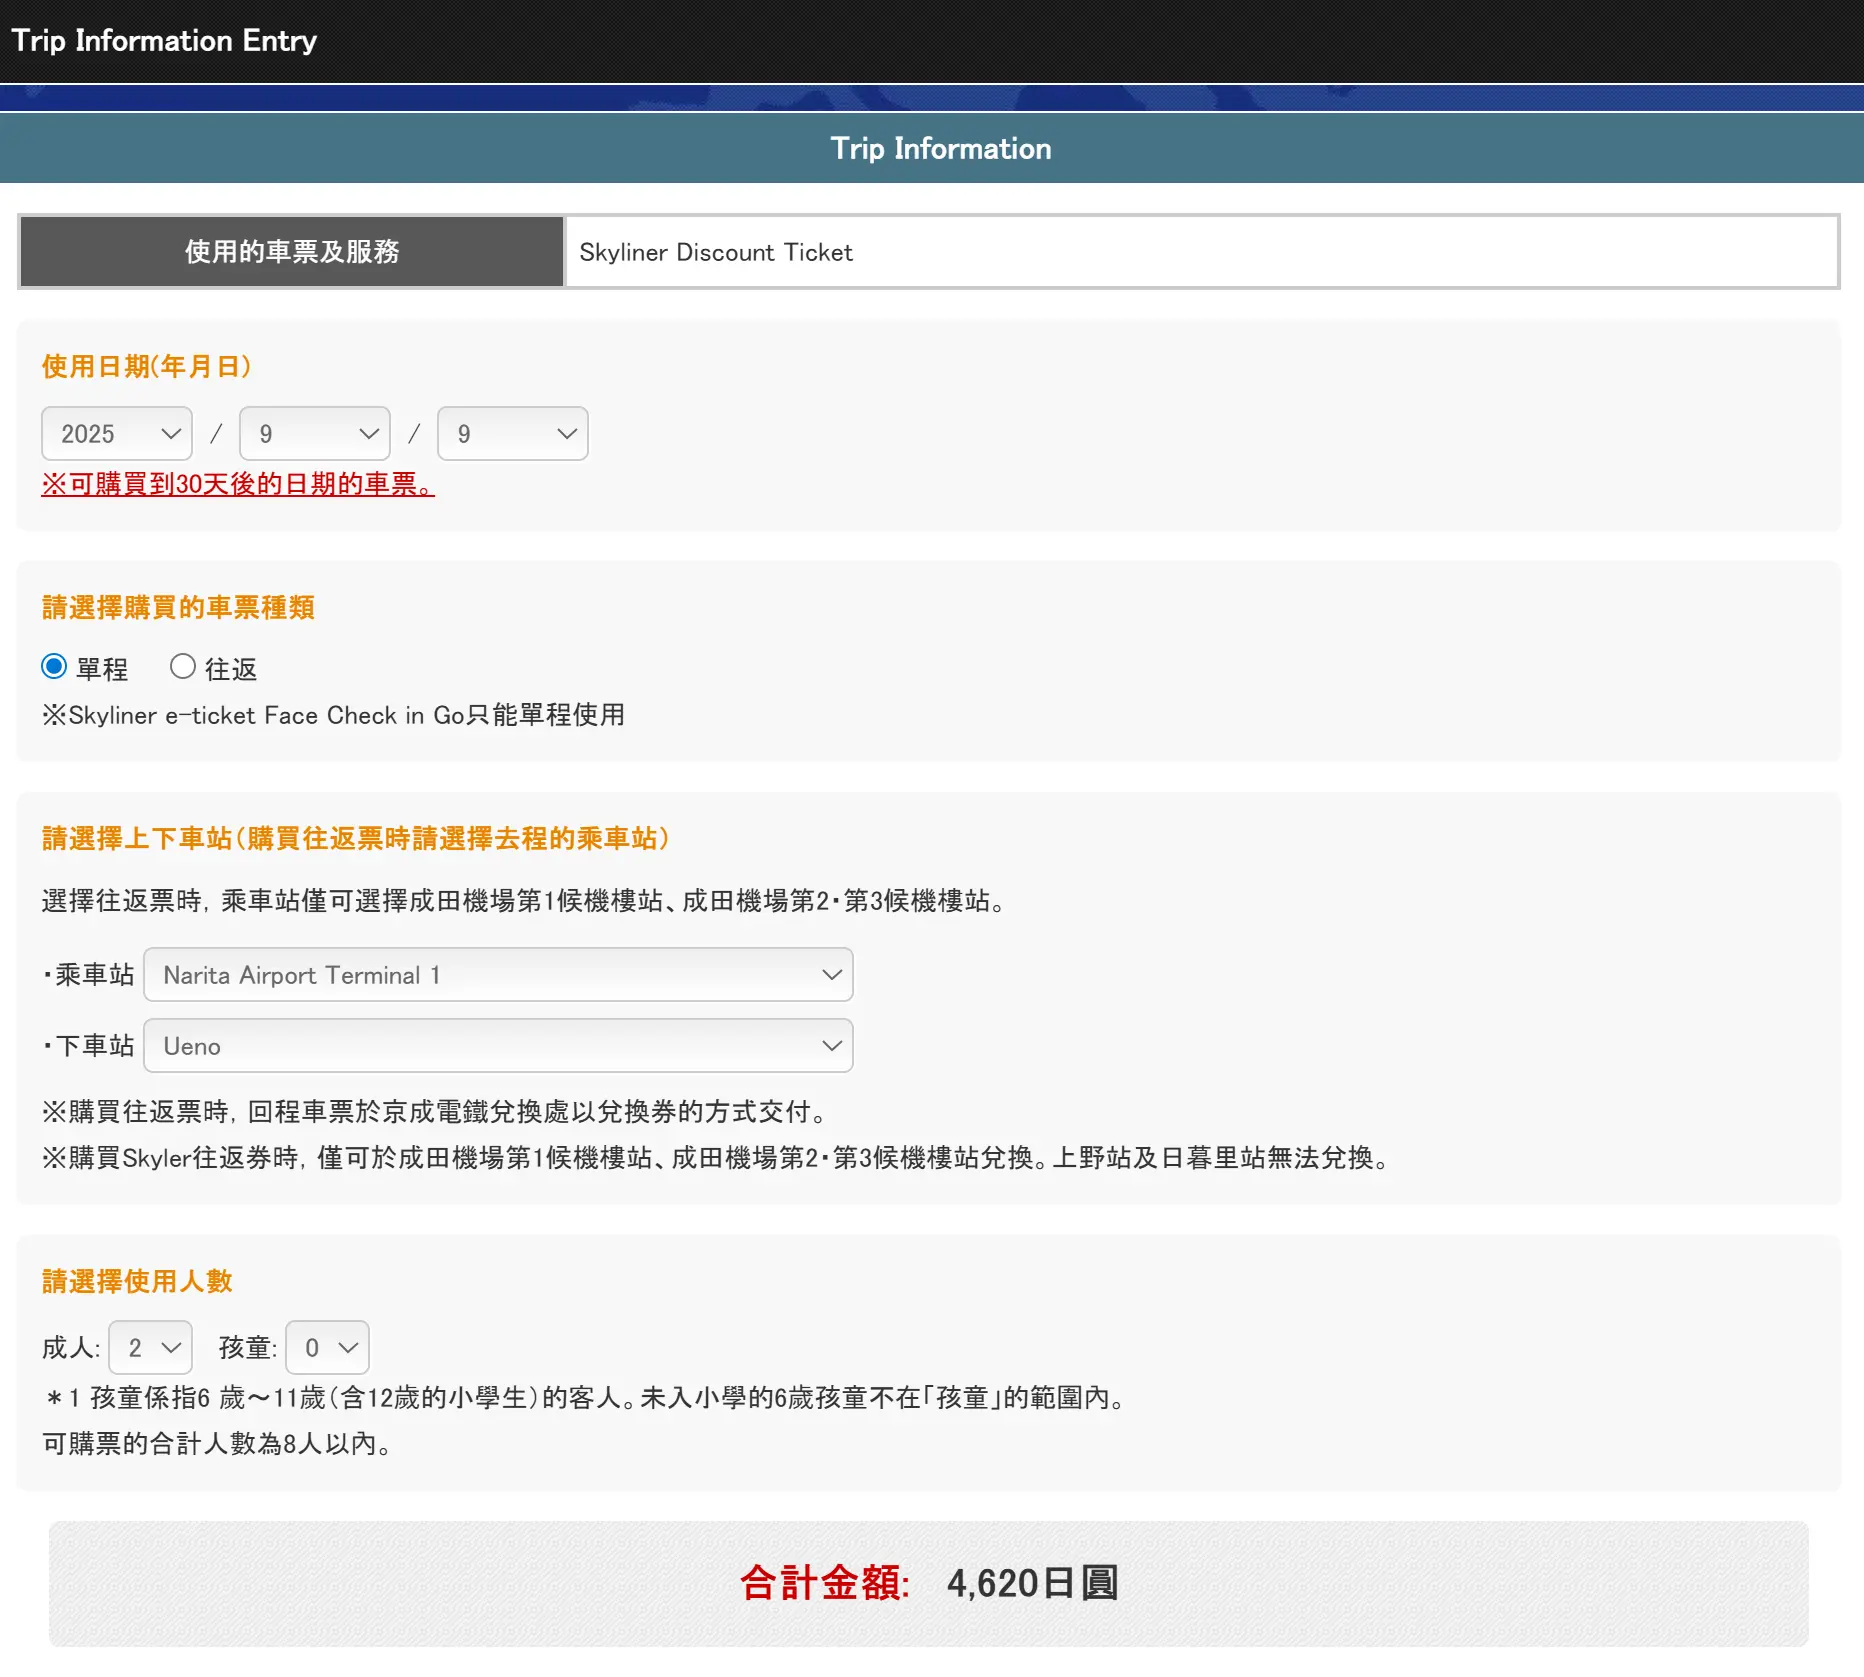
Task: Click the 請選擇上下車站 section heading
Action: (355, 839)
